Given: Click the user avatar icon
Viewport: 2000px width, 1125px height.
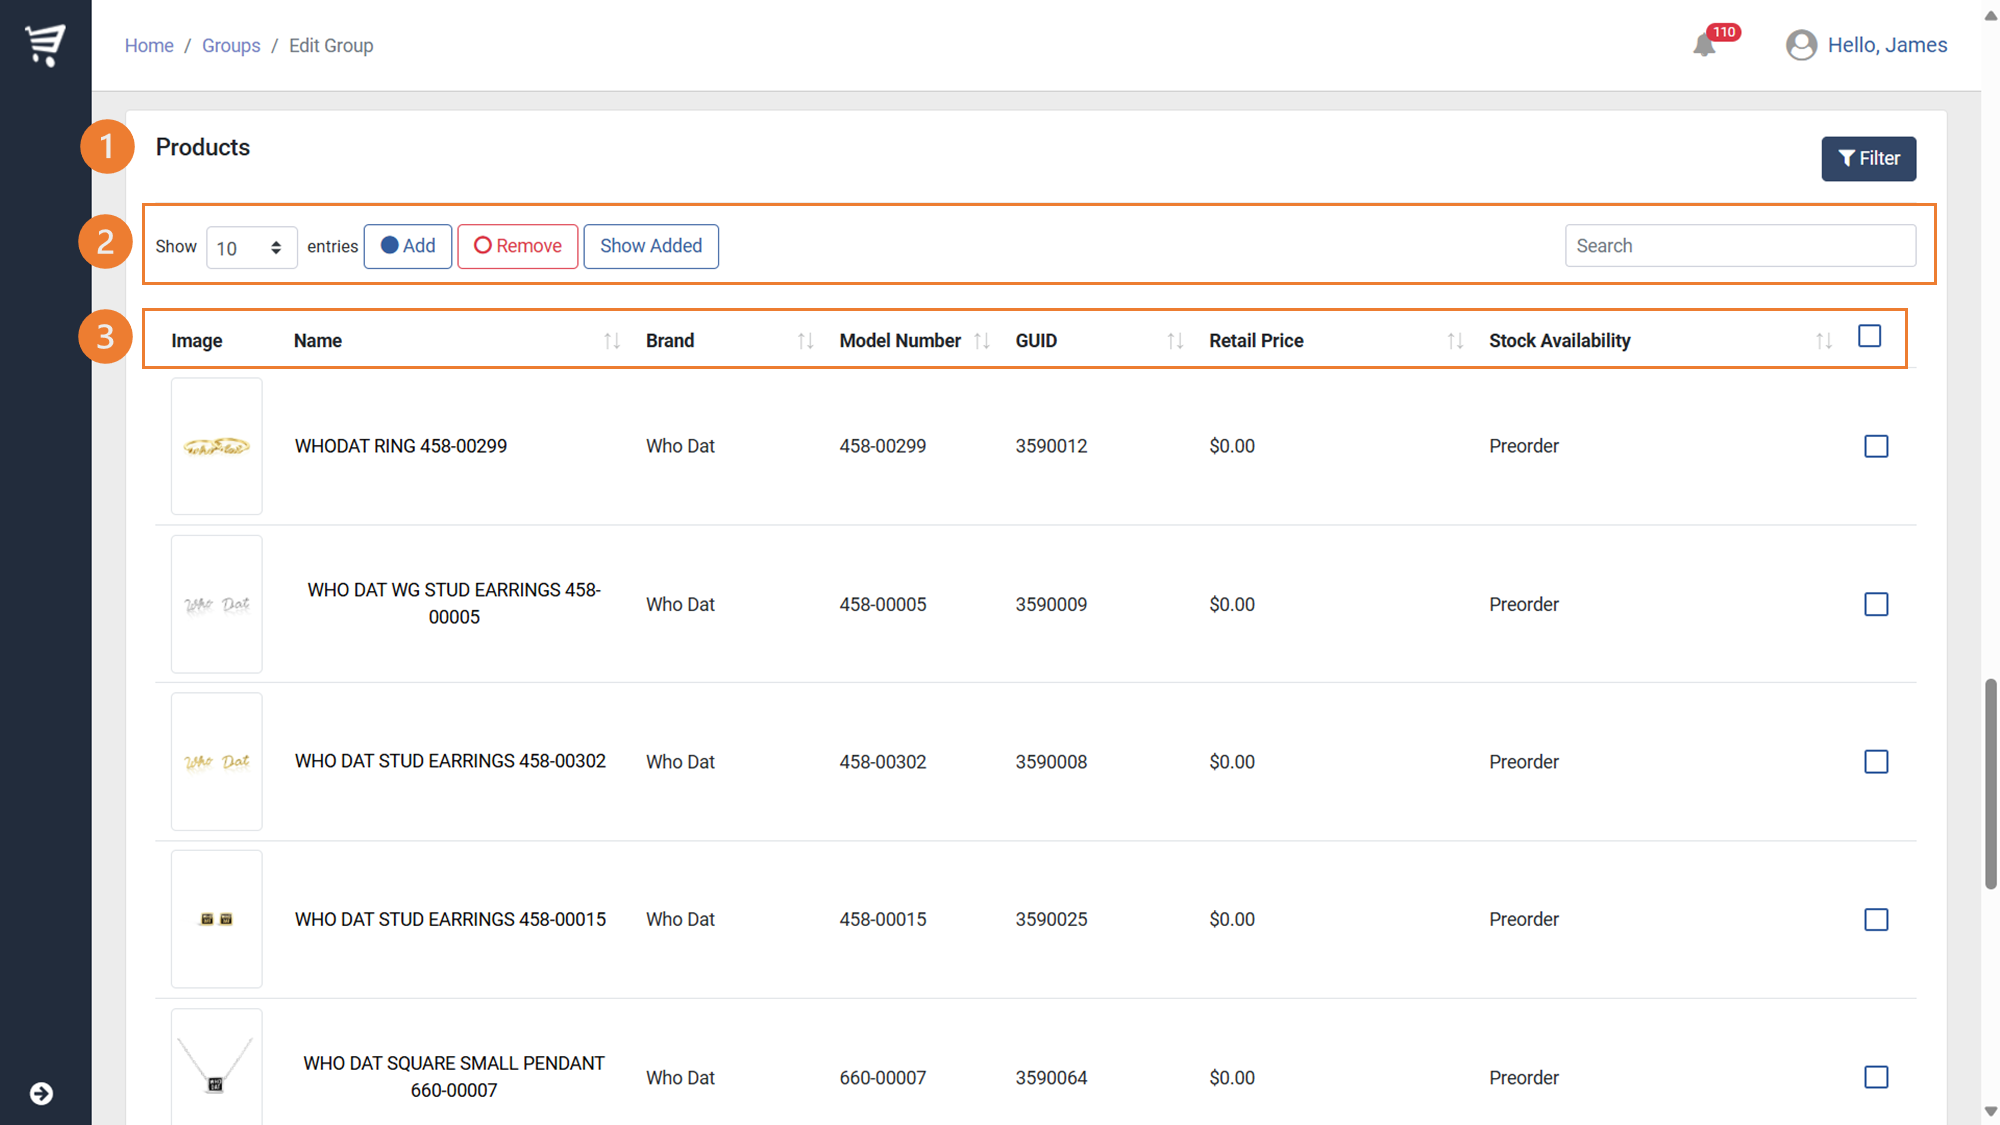Looking at the screenshot, I should (1801, 45).
